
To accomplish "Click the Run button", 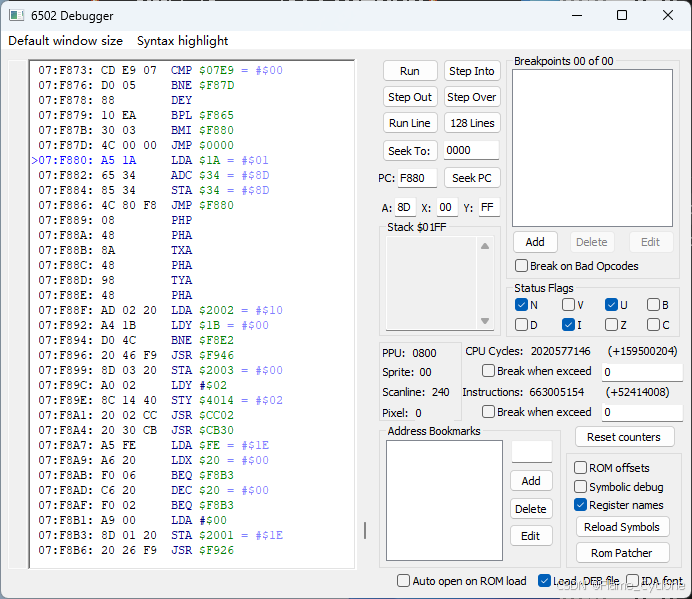I will click(x=410, y=71).
